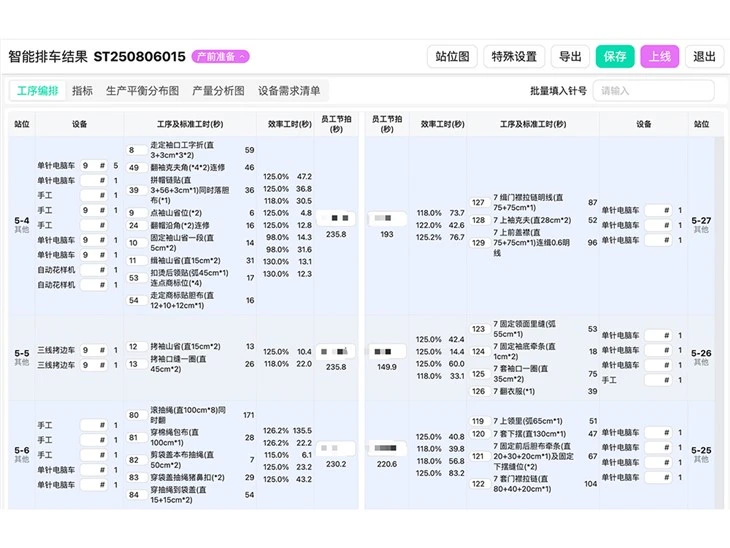Click process number box 49

point(137,168)
